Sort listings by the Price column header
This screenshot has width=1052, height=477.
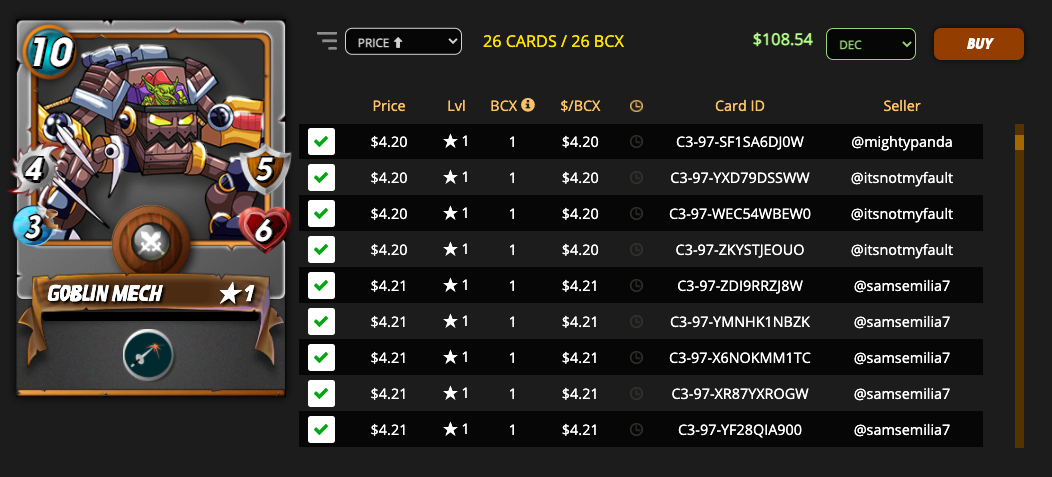click(389, 105)
